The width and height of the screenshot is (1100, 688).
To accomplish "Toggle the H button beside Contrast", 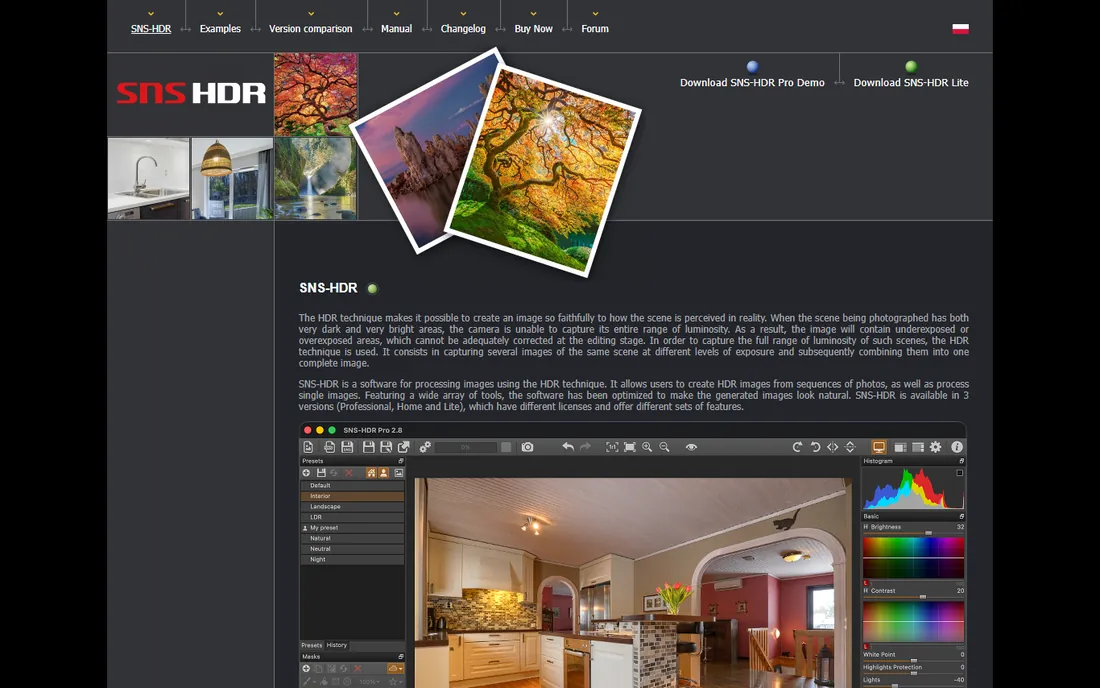I will coord(866,591).
